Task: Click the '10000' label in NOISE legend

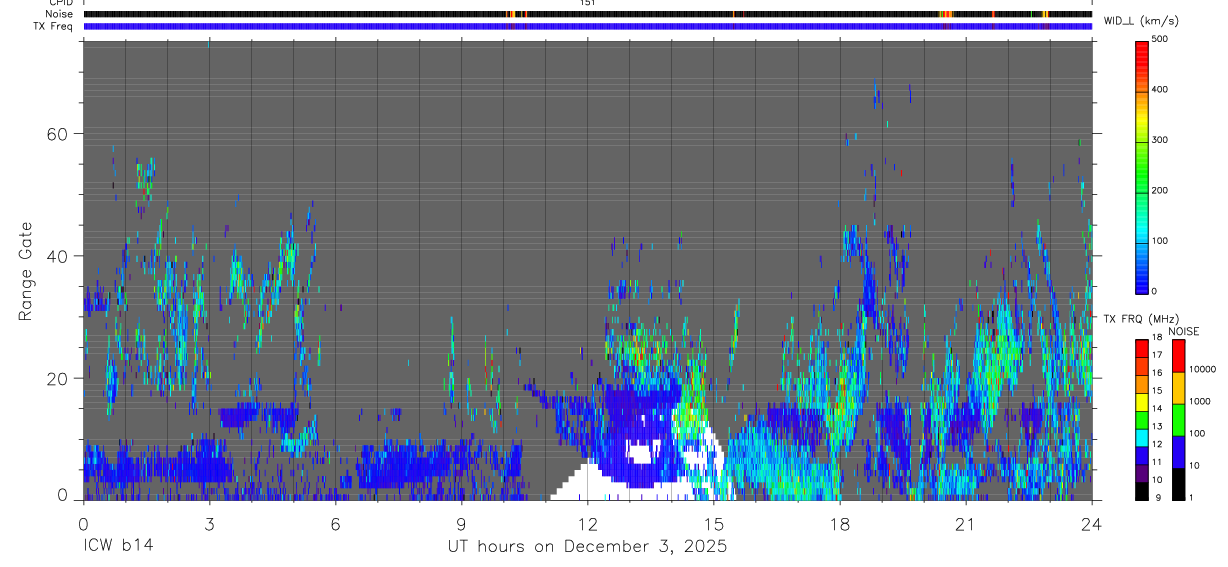Action: point(1203,369)
